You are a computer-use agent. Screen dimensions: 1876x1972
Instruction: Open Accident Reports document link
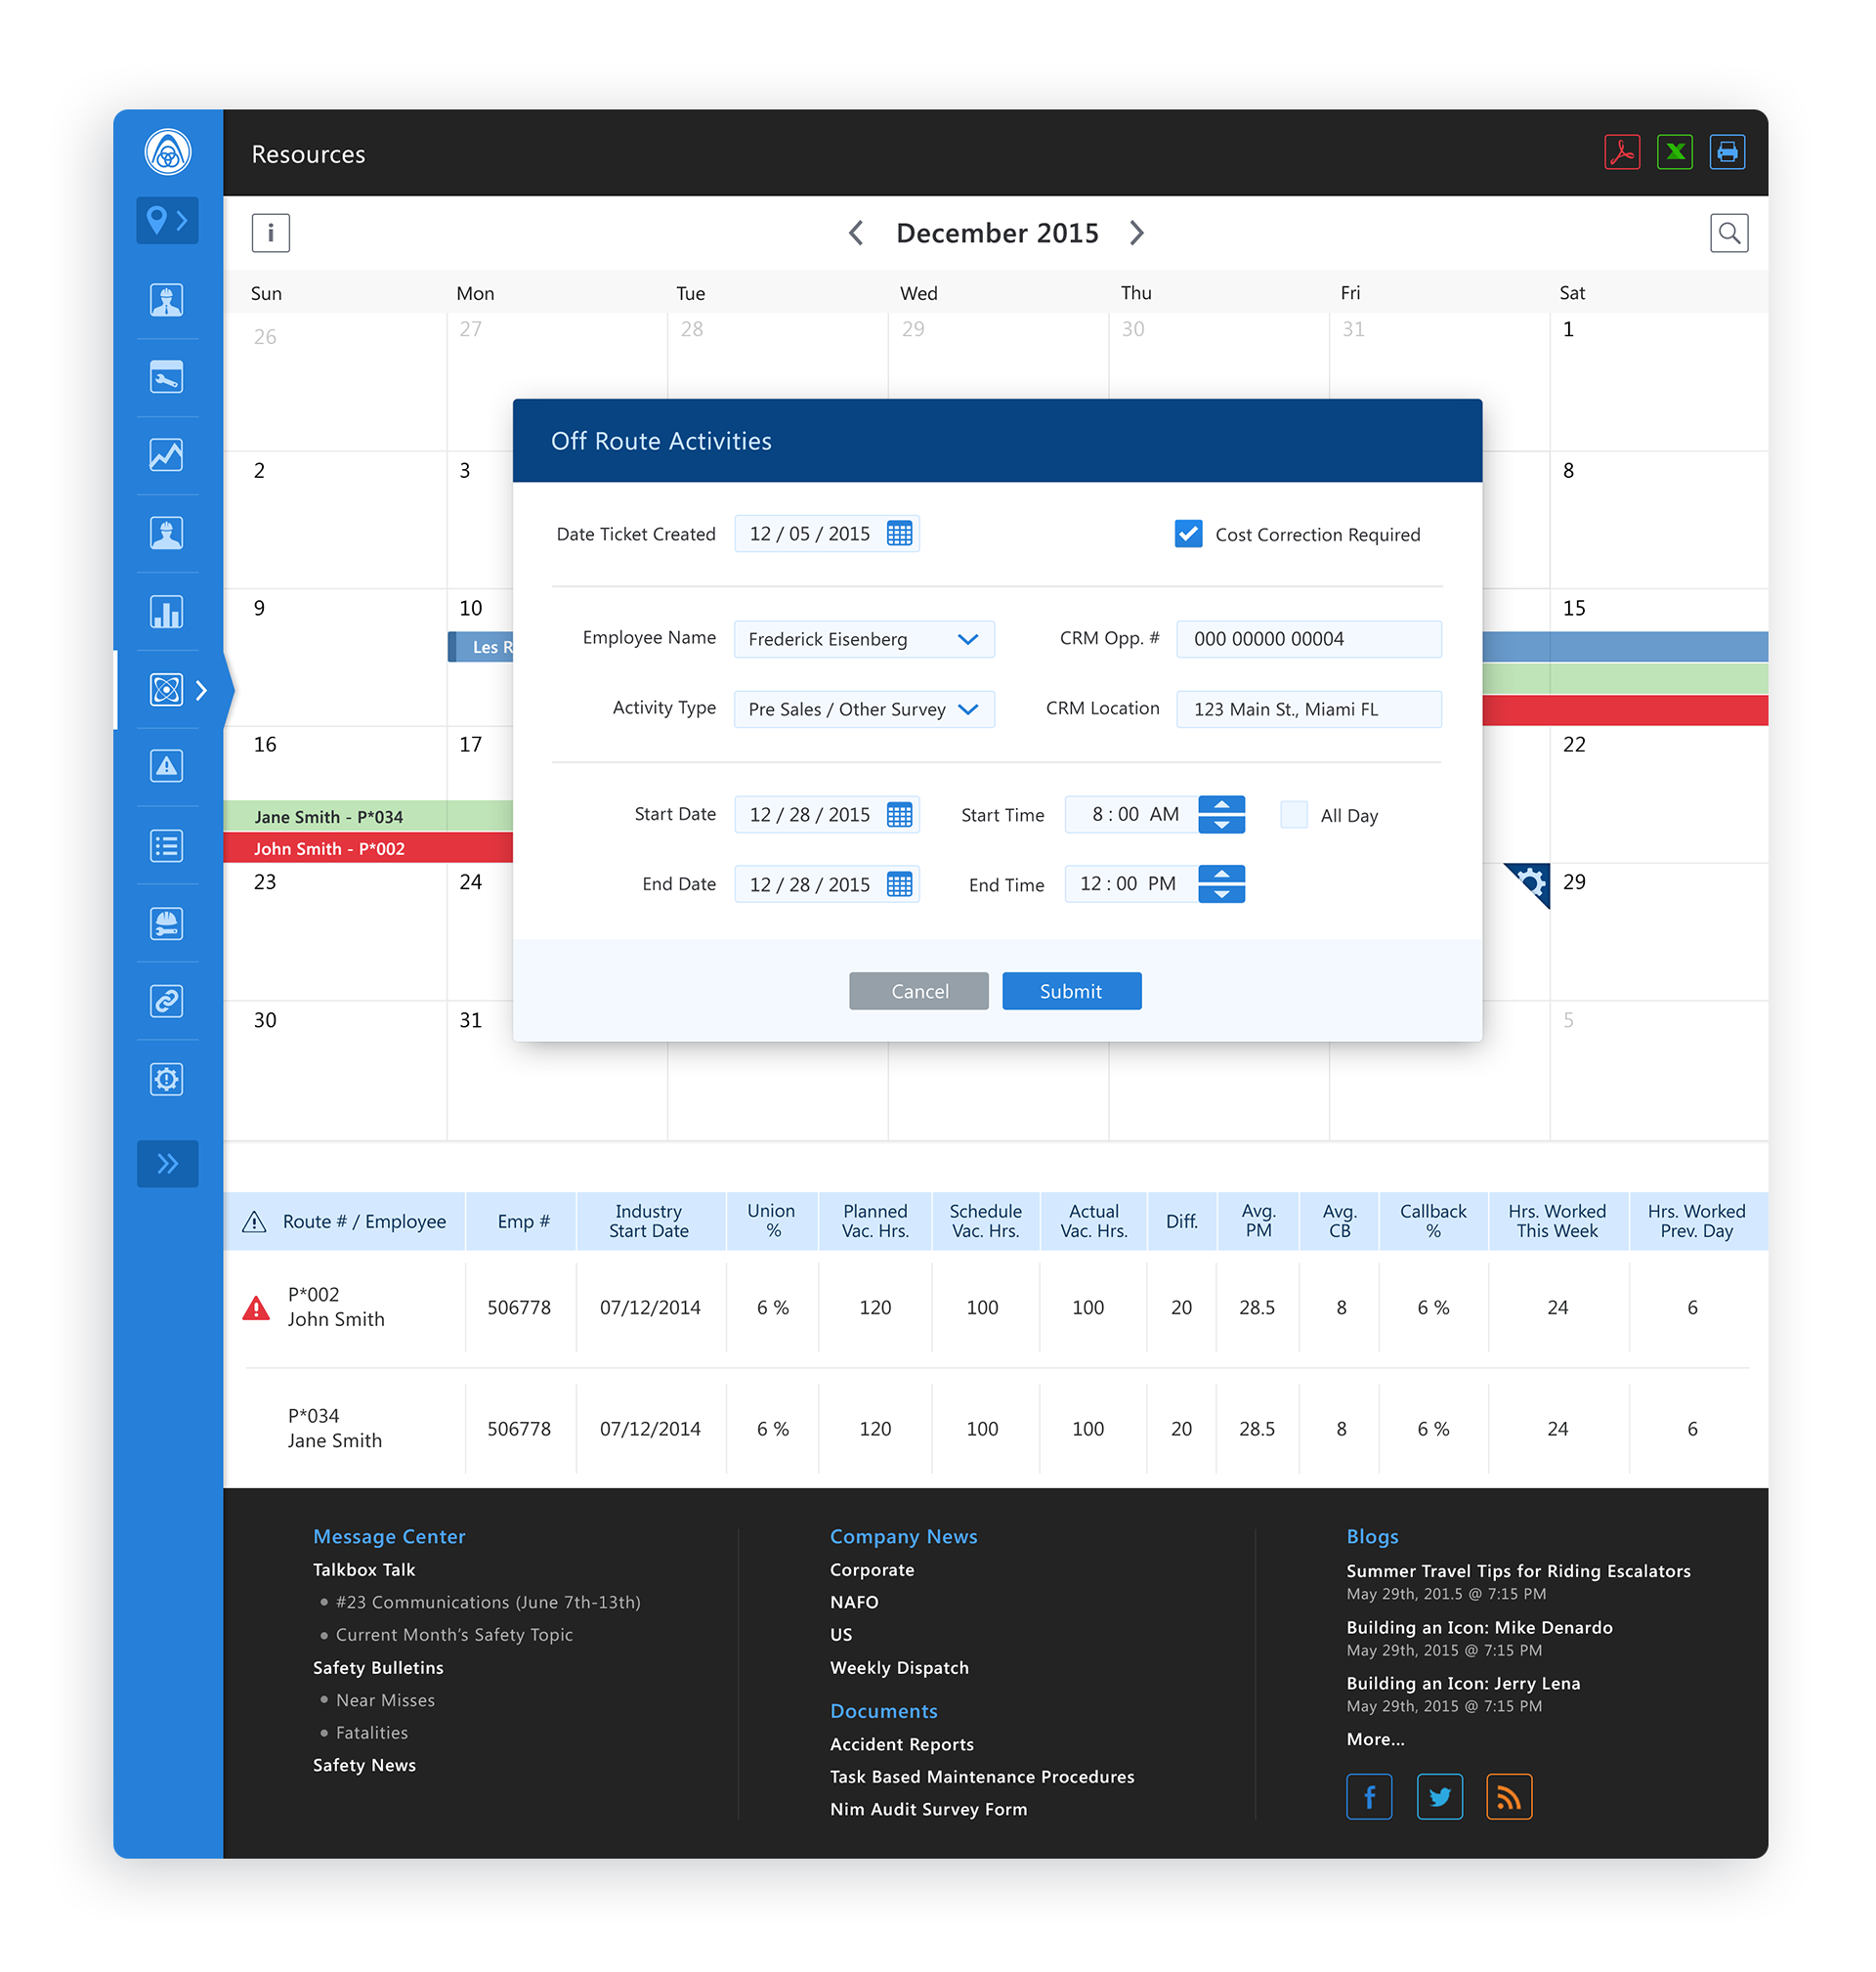pos(901,1744)
